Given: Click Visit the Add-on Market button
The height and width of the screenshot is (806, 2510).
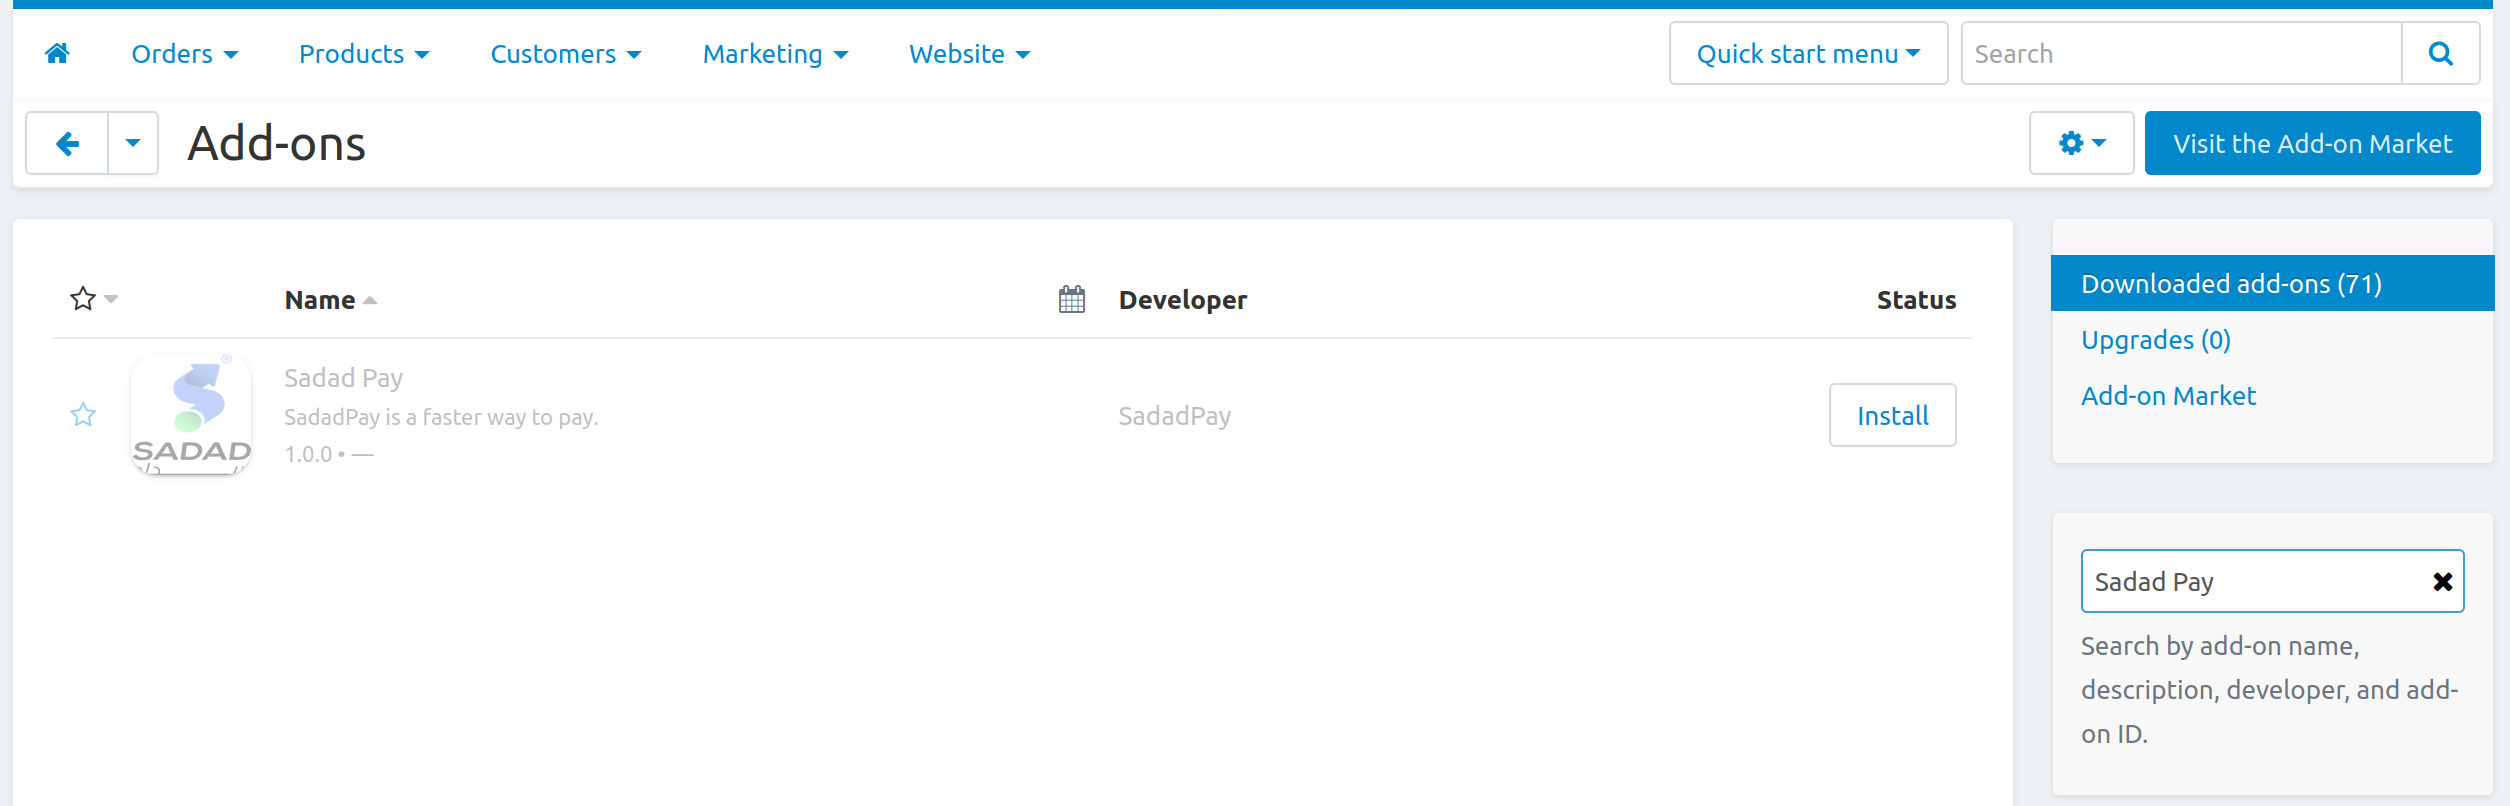Looking at the screenshot, I should 2312,143.
